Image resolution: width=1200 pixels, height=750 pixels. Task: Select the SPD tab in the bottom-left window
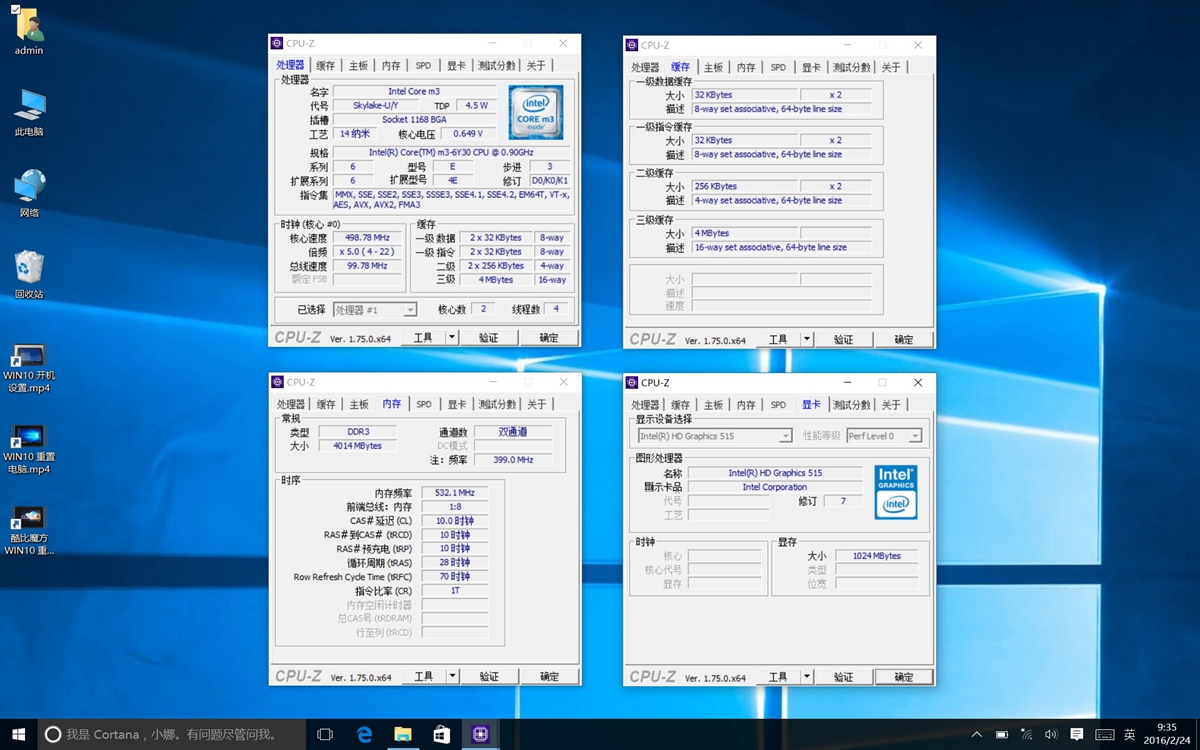(x=423, y=404)
